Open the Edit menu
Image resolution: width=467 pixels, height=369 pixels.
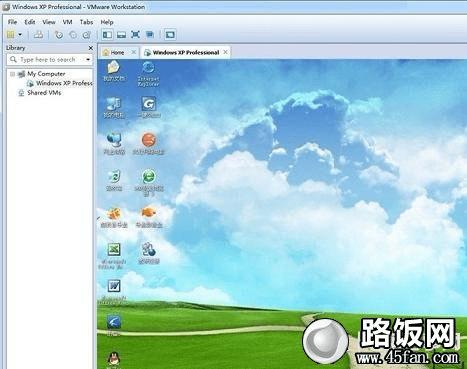coord(30,22)
